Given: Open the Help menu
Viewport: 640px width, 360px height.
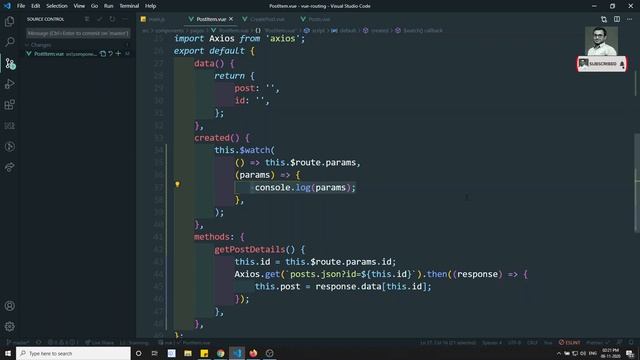Looking at the screenshot, I should [151, 6].
